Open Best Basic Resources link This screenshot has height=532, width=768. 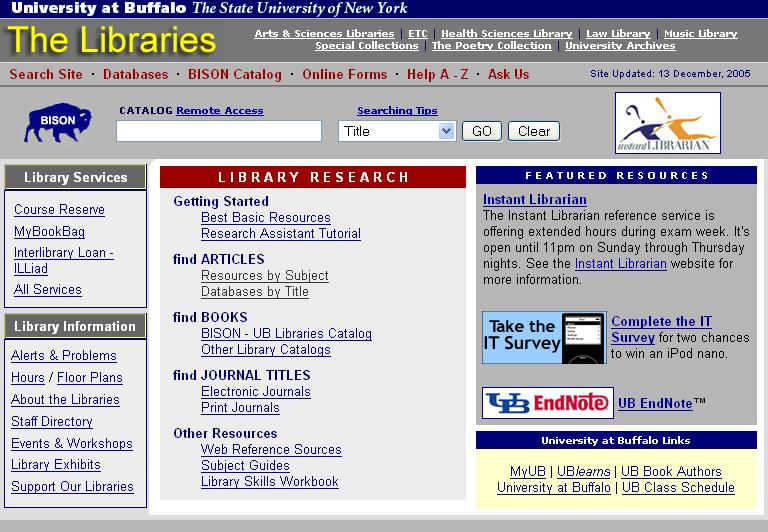click(266, 218)
